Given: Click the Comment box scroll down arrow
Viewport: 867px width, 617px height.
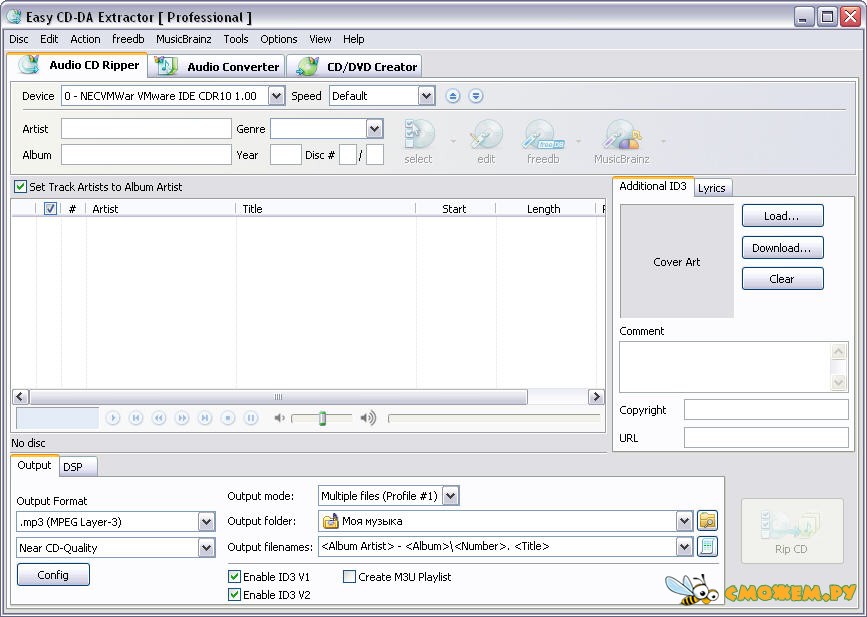Looking at the screenshot, I should [839, 382].
